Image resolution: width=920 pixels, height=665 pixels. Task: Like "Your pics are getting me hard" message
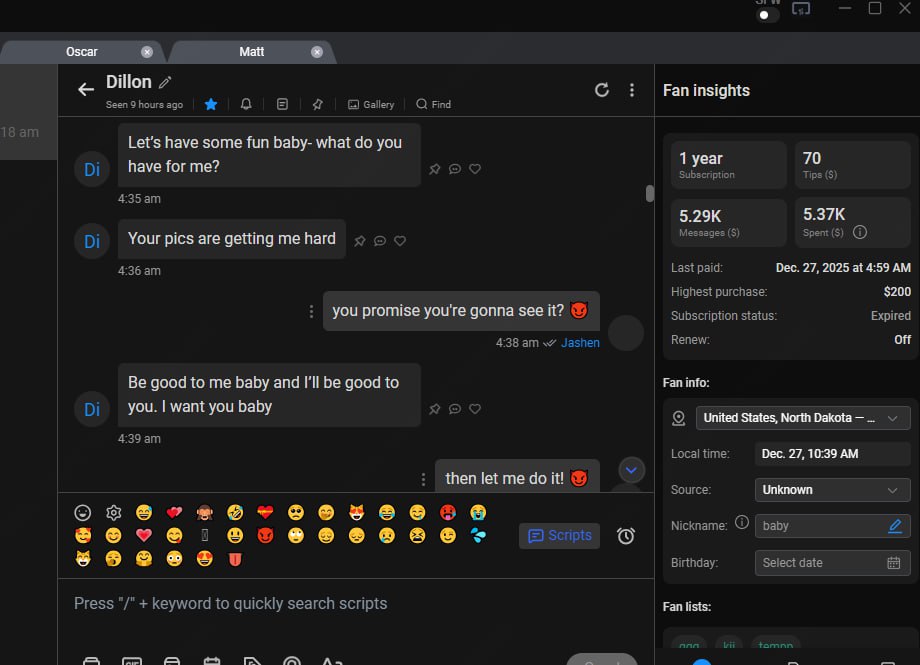click(400, 241)
